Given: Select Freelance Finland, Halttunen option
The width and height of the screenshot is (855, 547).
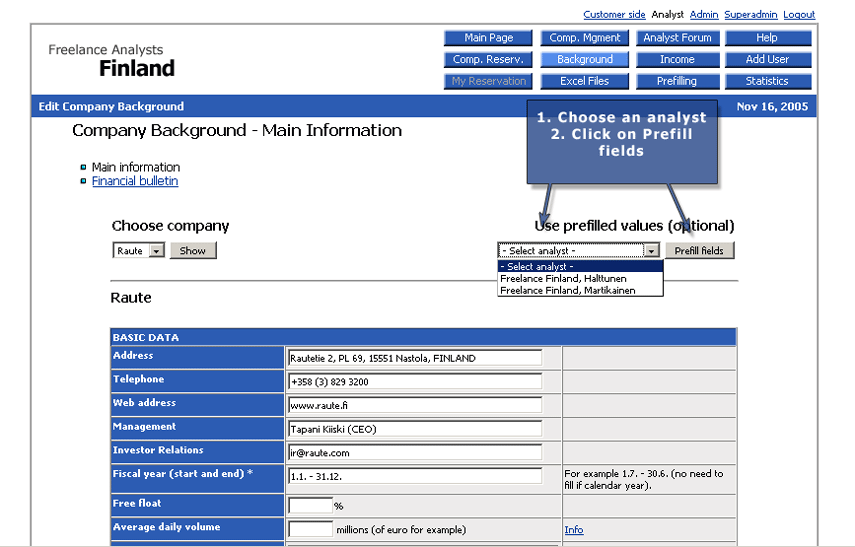Looking at the screenshot, I should point(580,279).
